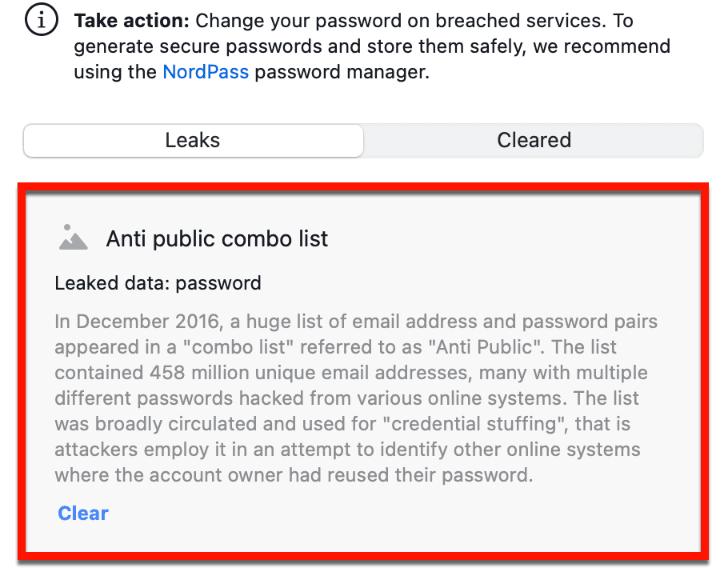This screenshot has height=568, width=728.
Task: Click the 'Leaked data: password' line
Action: [158, 283]
